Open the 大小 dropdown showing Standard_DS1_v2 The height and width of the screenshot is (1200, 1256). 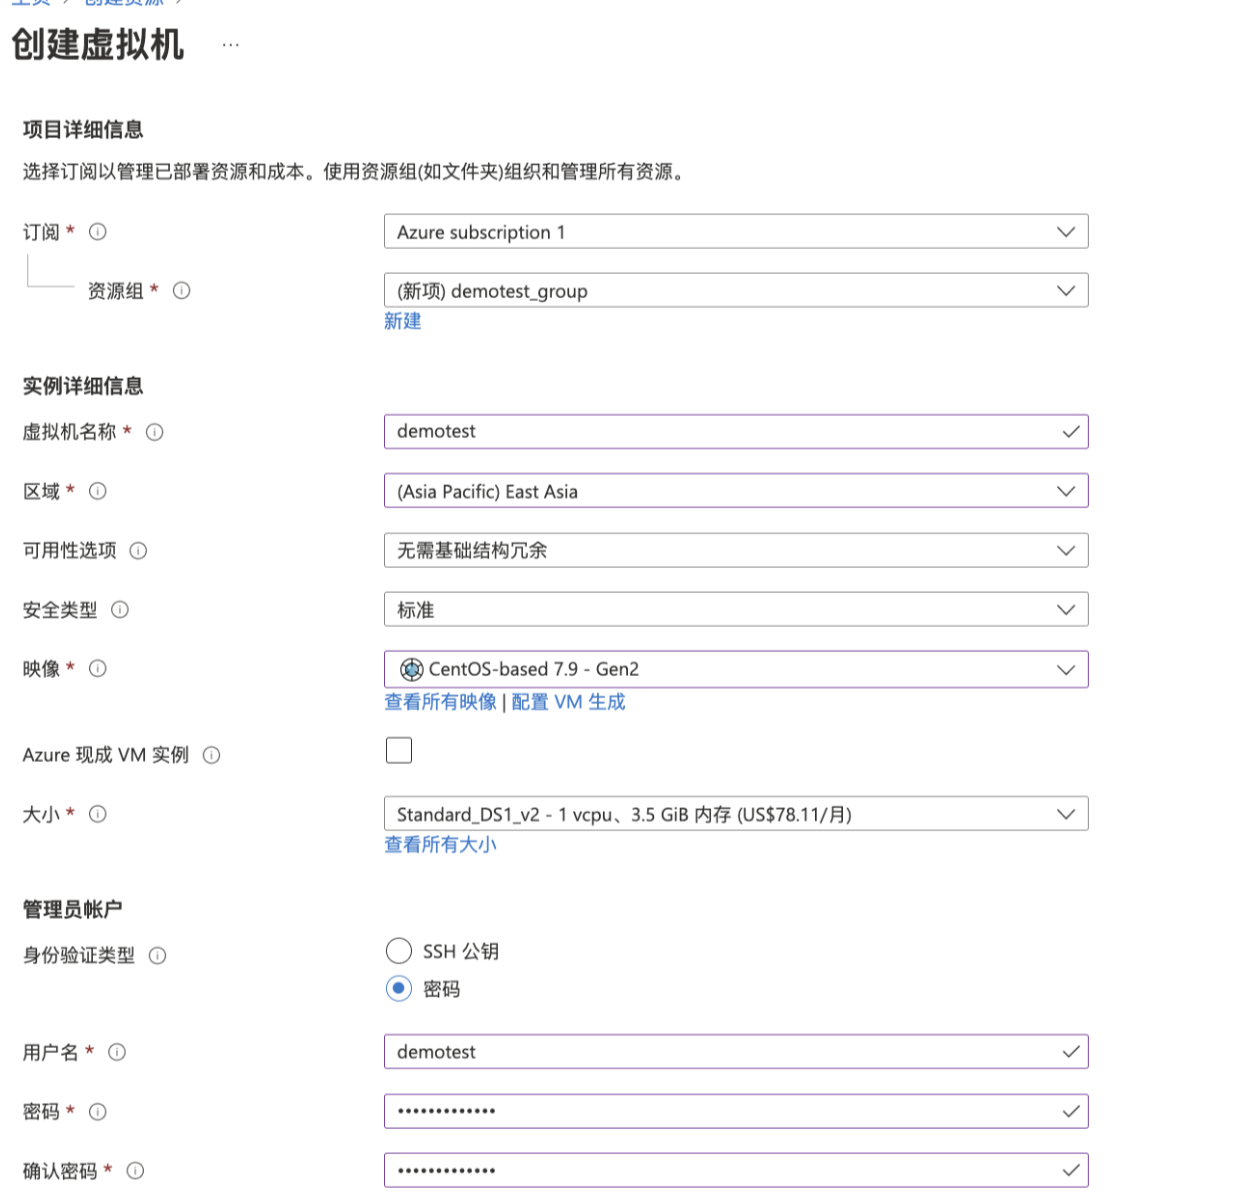pos(736,814)
